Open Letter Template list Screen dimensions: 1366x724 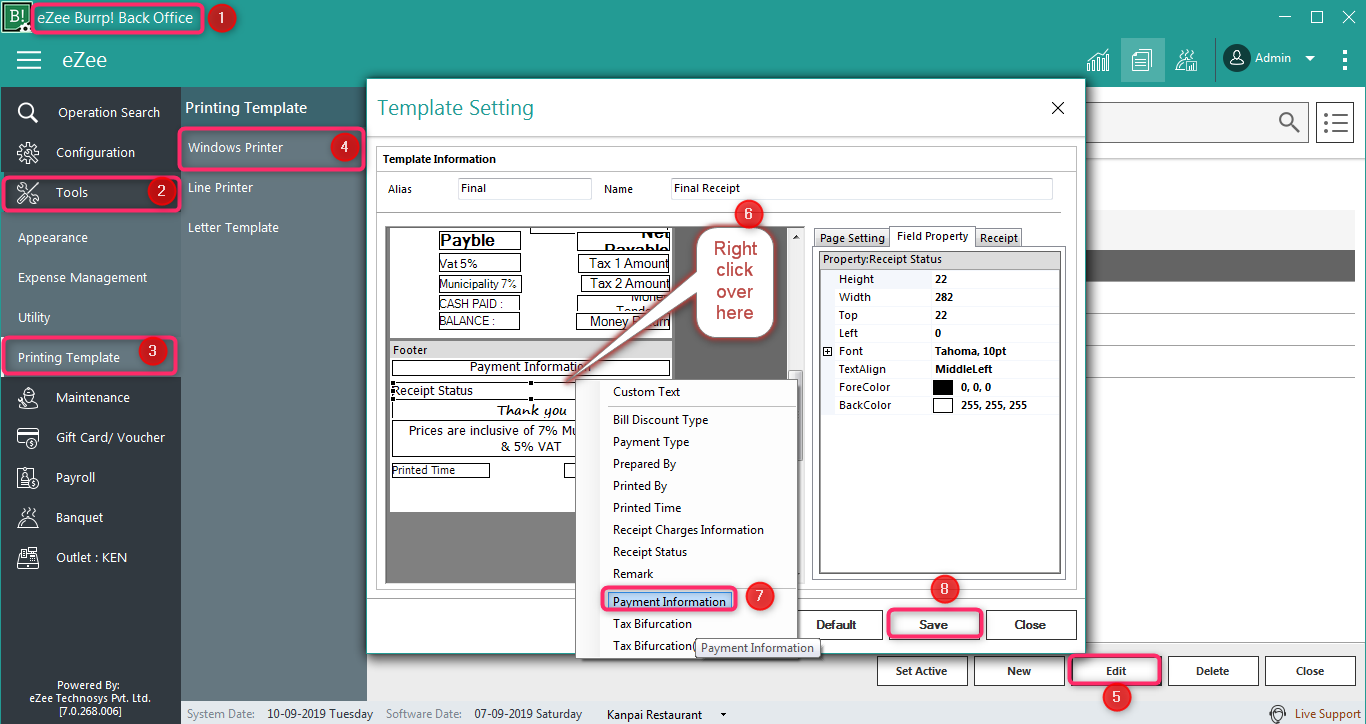point(233,228)
